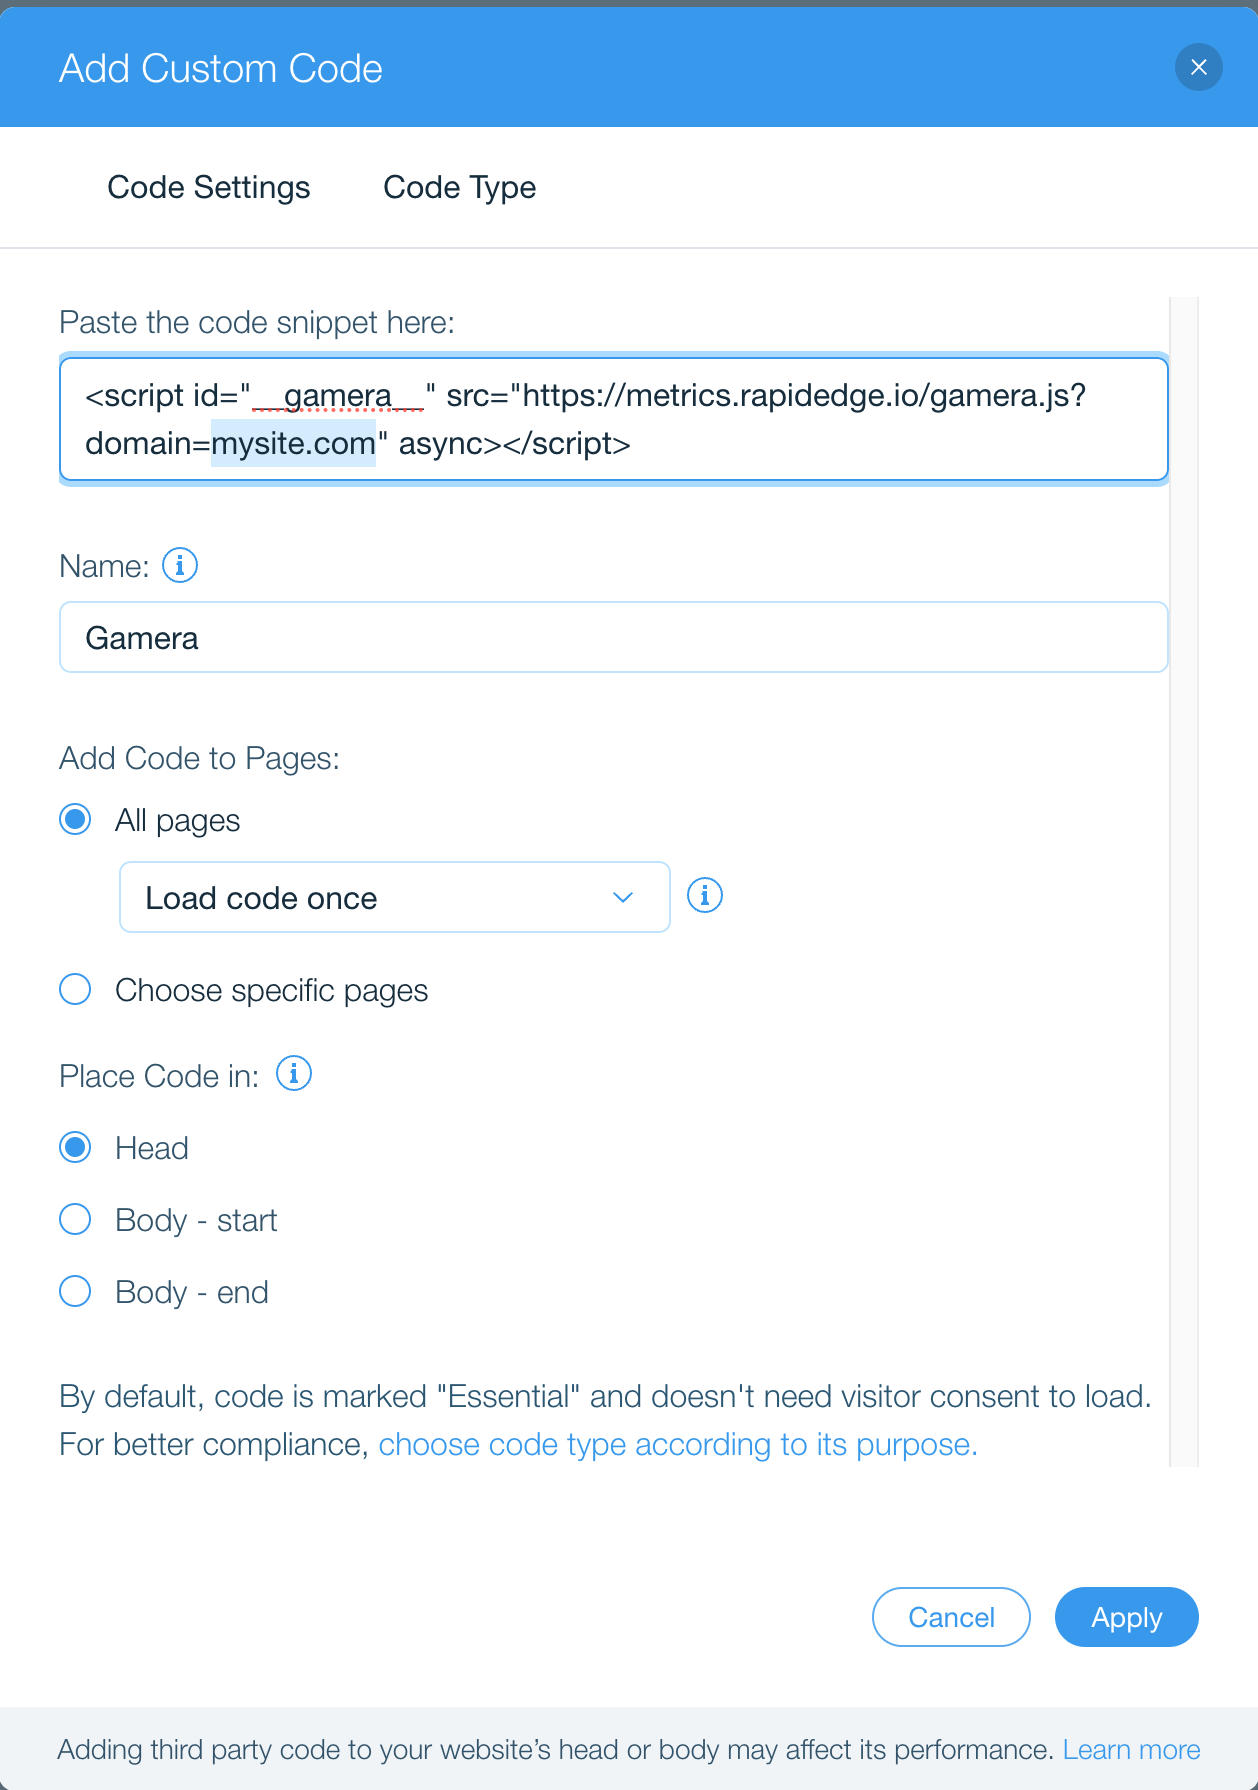This screenshot has height=1790, width=1258.
Task: Switch to the Code Type tab
Action: coord(460,188)
